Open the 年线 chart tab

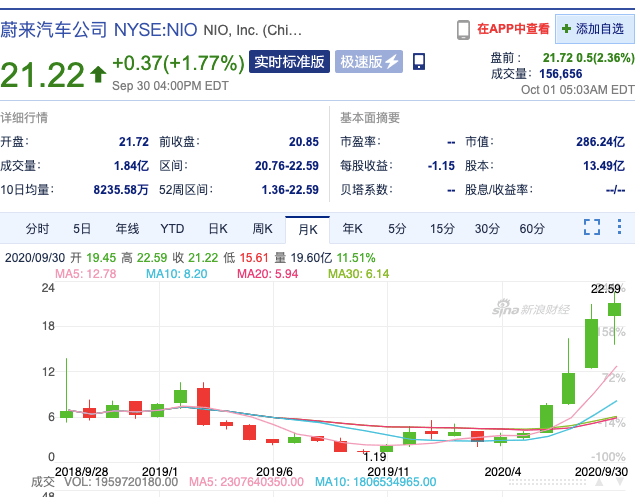[127, 228]
